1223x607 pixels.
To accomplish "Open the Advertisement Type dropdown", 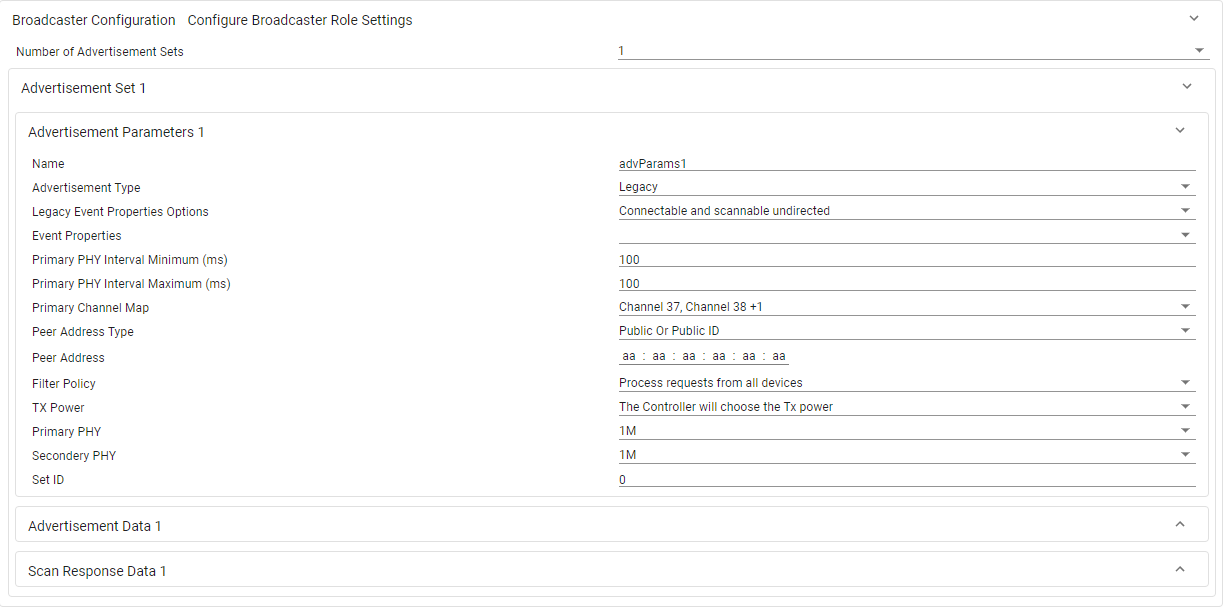I will 1186,188.
